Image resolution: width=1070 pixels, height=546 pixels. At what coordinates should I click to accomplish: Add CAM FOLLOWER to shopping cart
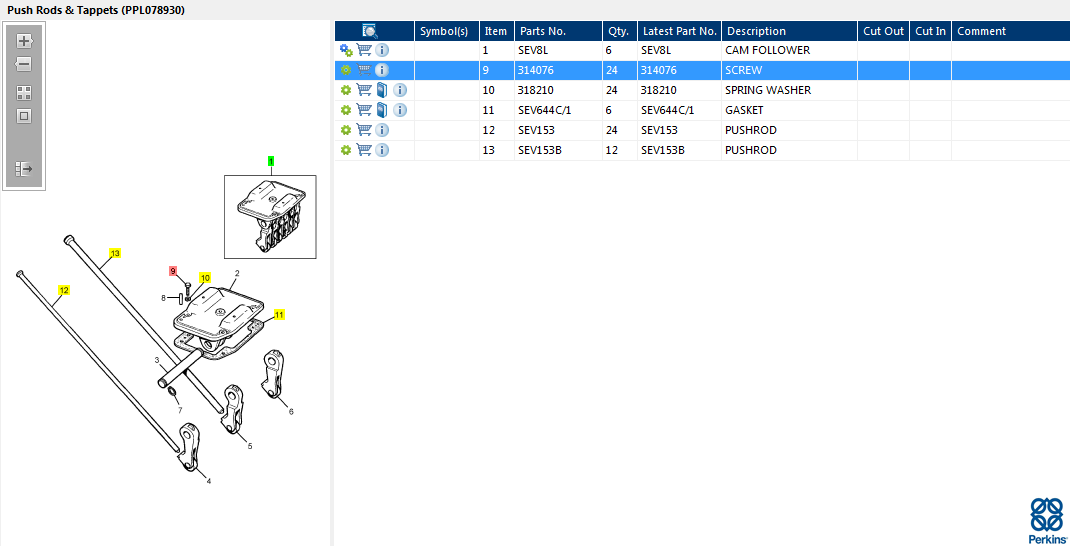point(364,50)
